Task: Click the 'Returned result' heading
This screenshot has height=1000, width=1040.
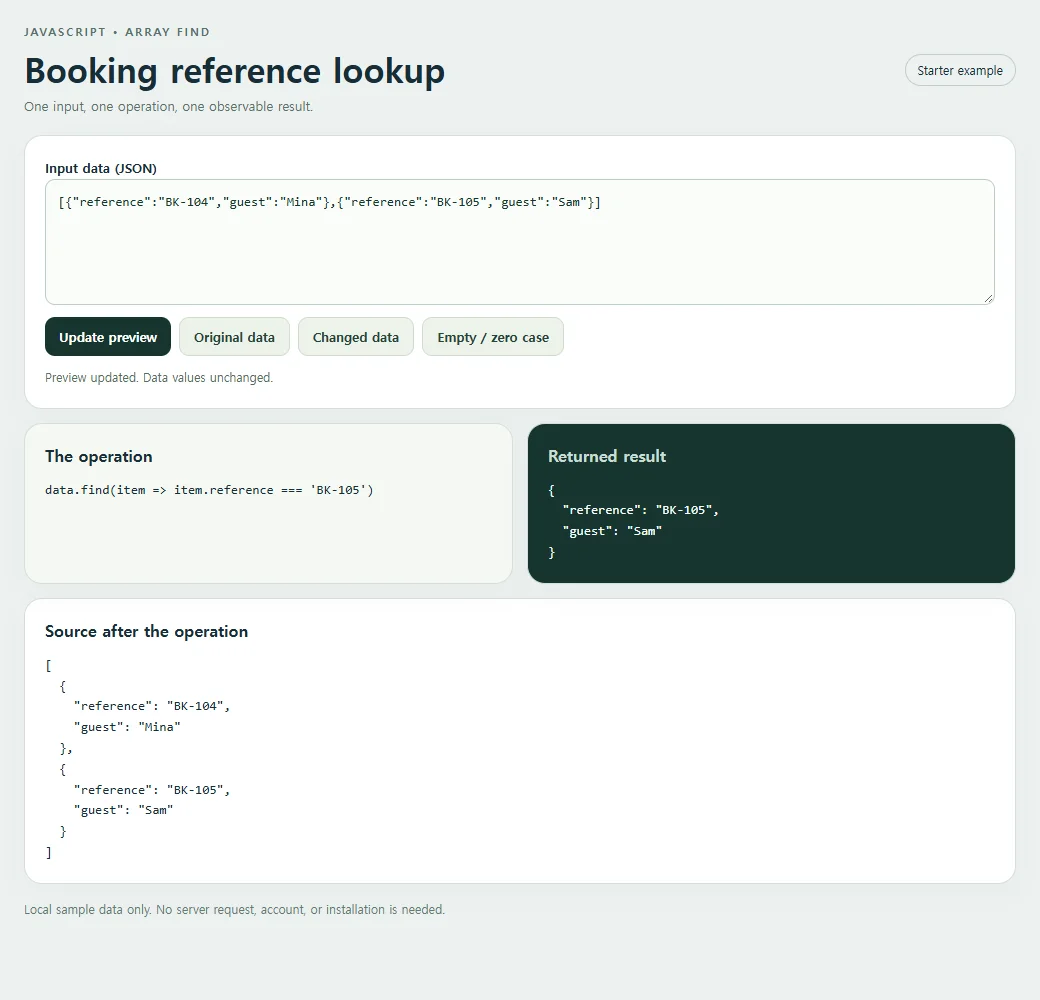Action: [x=607, y=456]
